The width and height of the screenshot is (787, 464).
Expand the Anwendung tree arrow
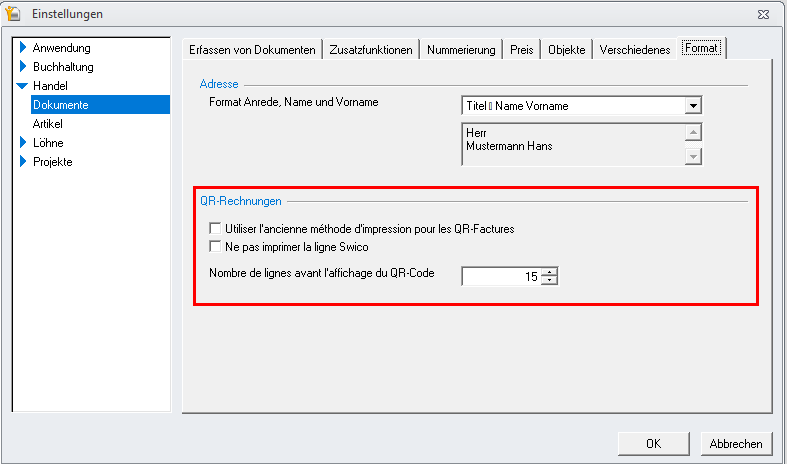point(23,48)
